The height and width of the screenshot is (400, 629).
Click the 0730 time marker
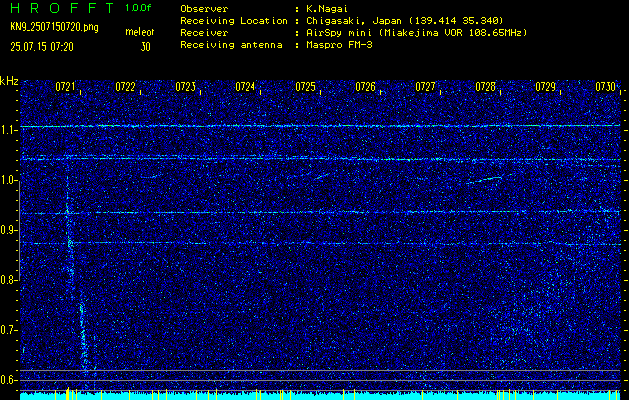pyautogui.click(x=605, y=87)
